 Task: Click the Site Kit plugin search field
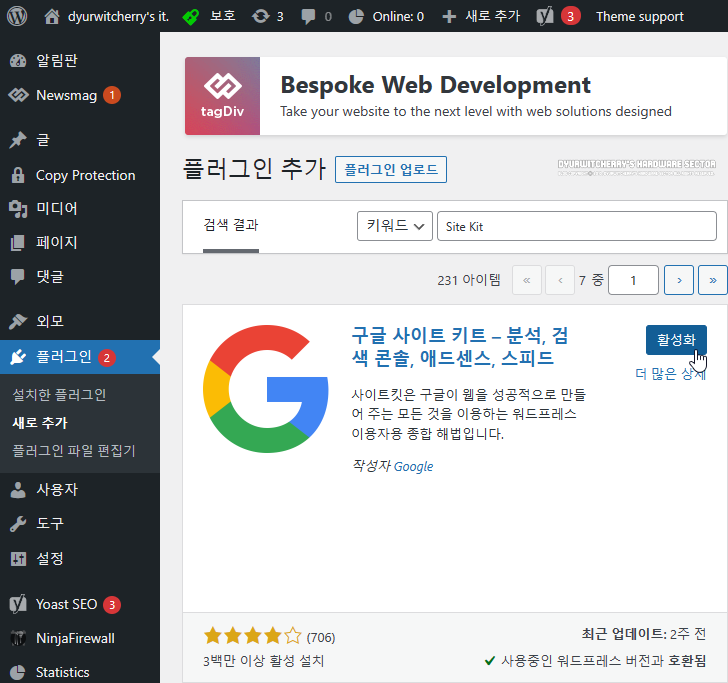click(577, 226)
